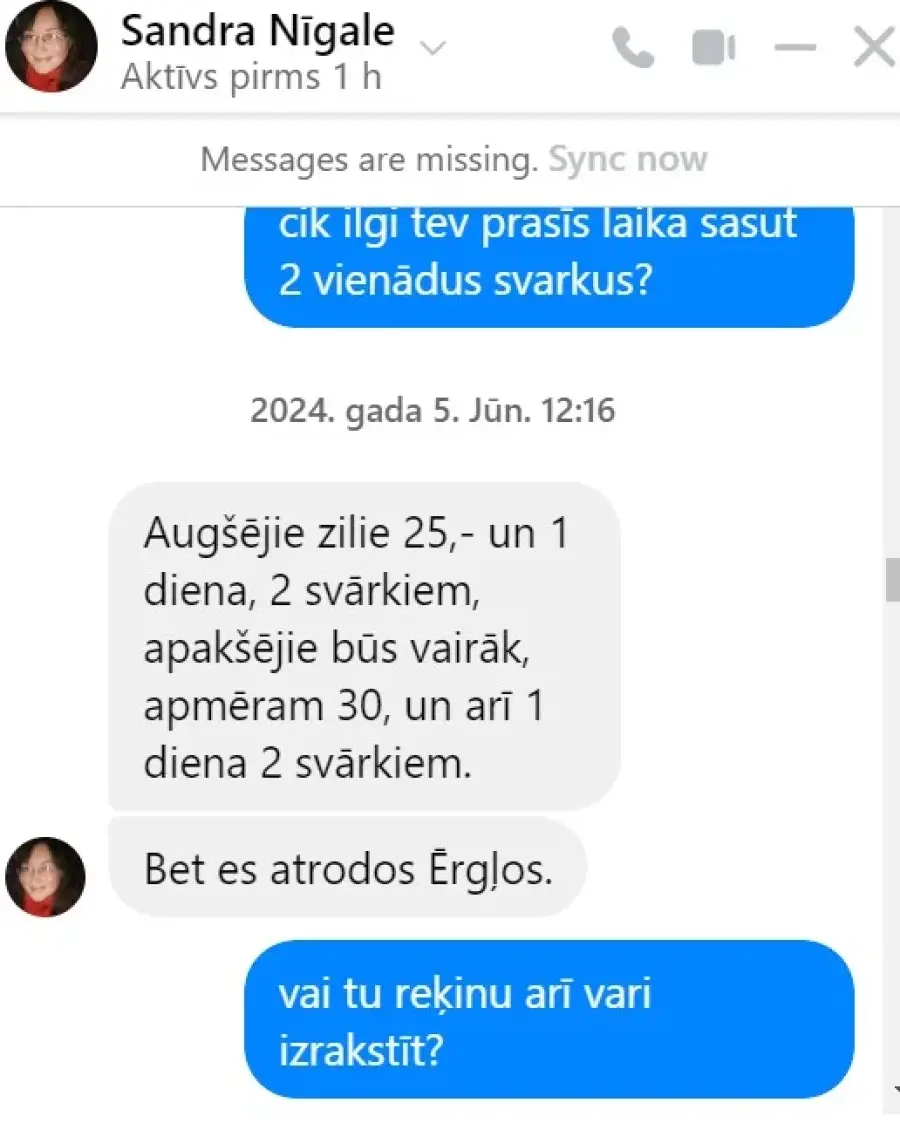This screenshot has height=1130, width=900.
Task: Click the 2024. gada 5. Jūn. timestamp
Action: pos(432,410)
